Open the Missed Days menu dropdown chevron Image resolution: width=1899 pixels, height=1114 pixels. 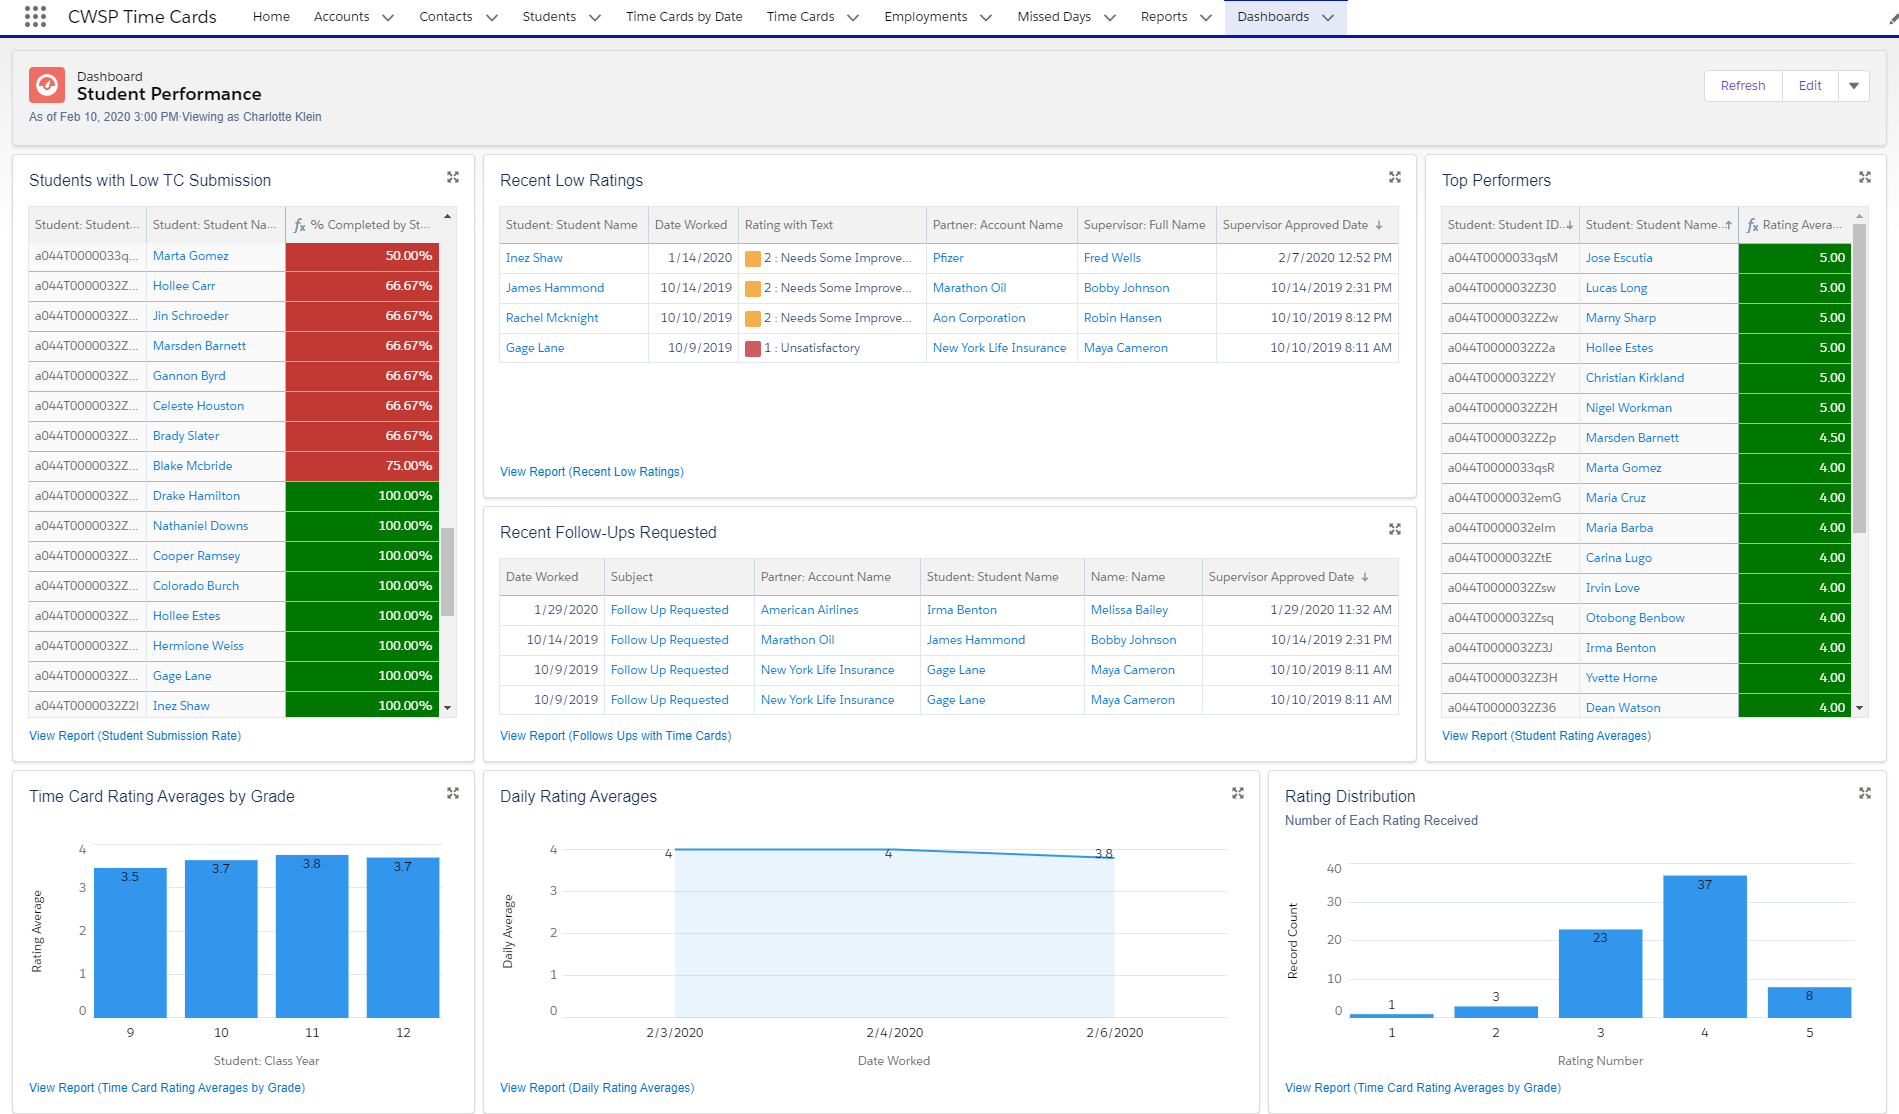click(1110, 17)
